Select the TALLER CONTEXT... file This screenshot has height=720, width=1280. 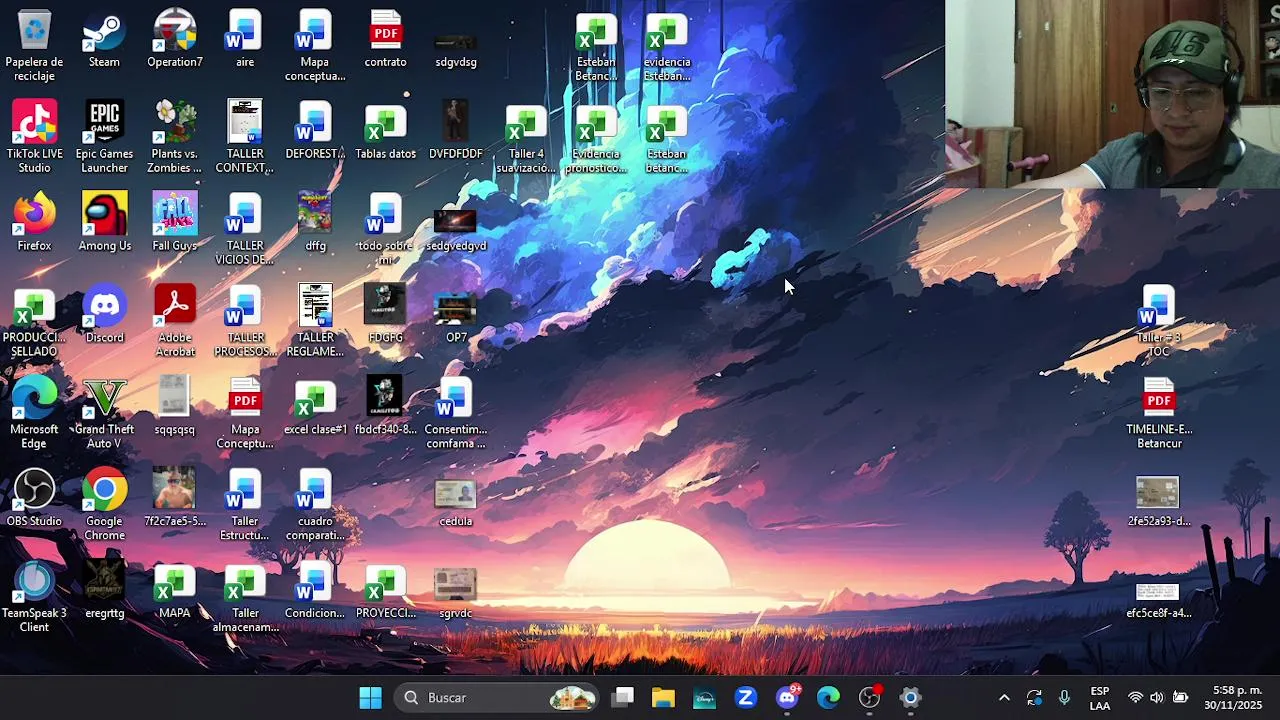(x=245, y=137)
